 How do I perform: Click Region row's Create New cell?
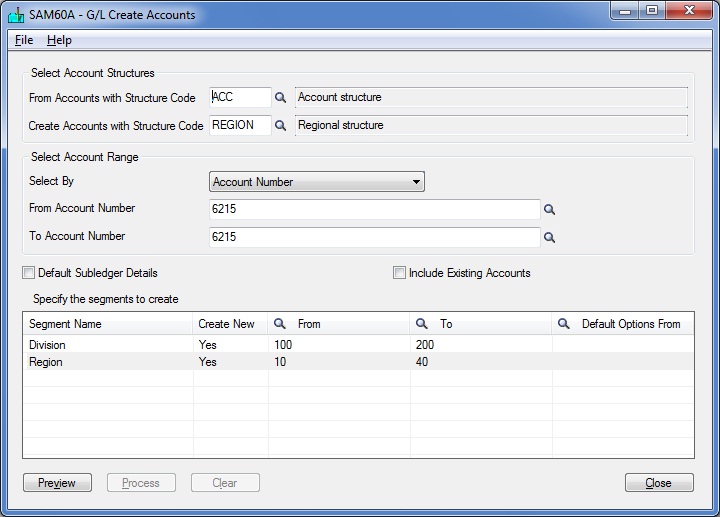point(231,362)
